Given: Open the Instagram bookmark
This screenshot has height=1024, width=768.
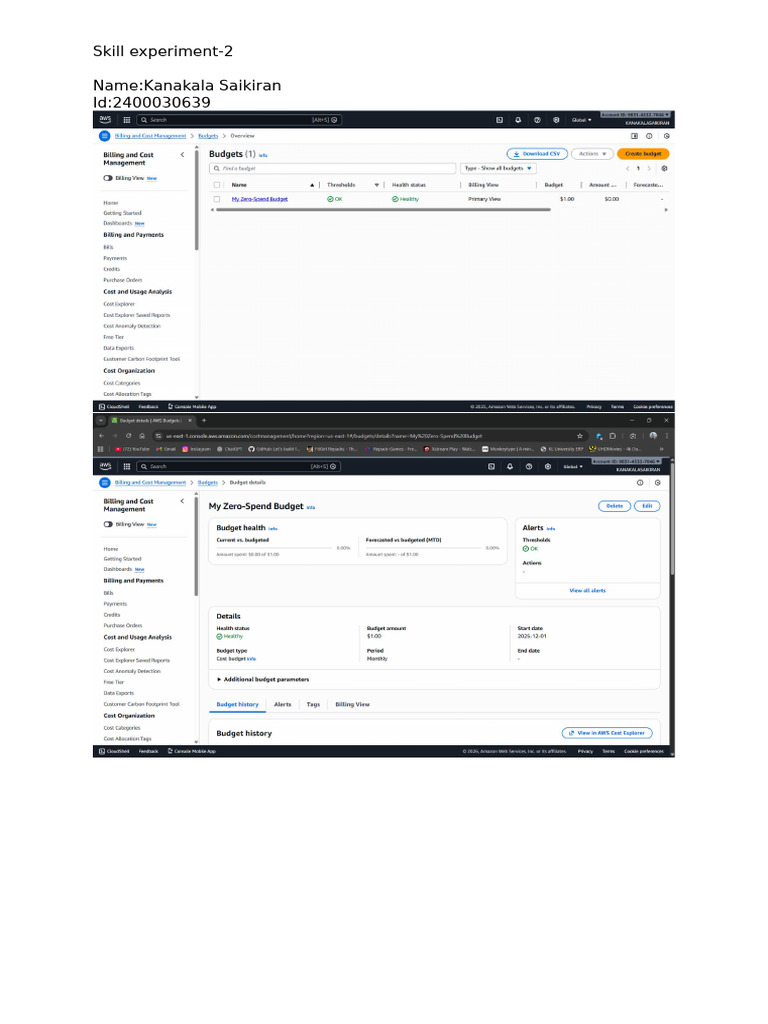Looking at the screenshot, I should click(x=197, y=449).
